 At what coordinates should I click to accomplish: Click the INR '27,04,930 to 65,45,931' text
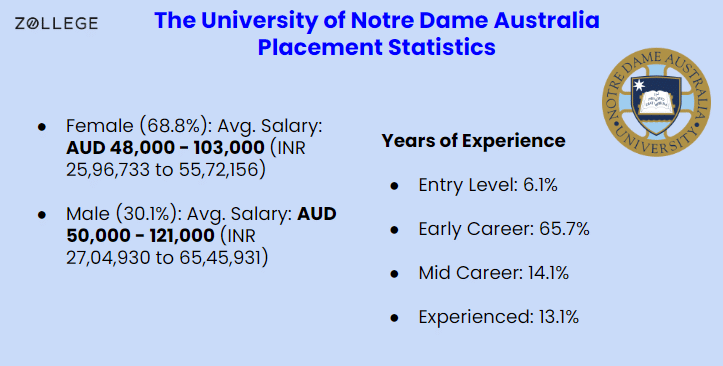167,258
